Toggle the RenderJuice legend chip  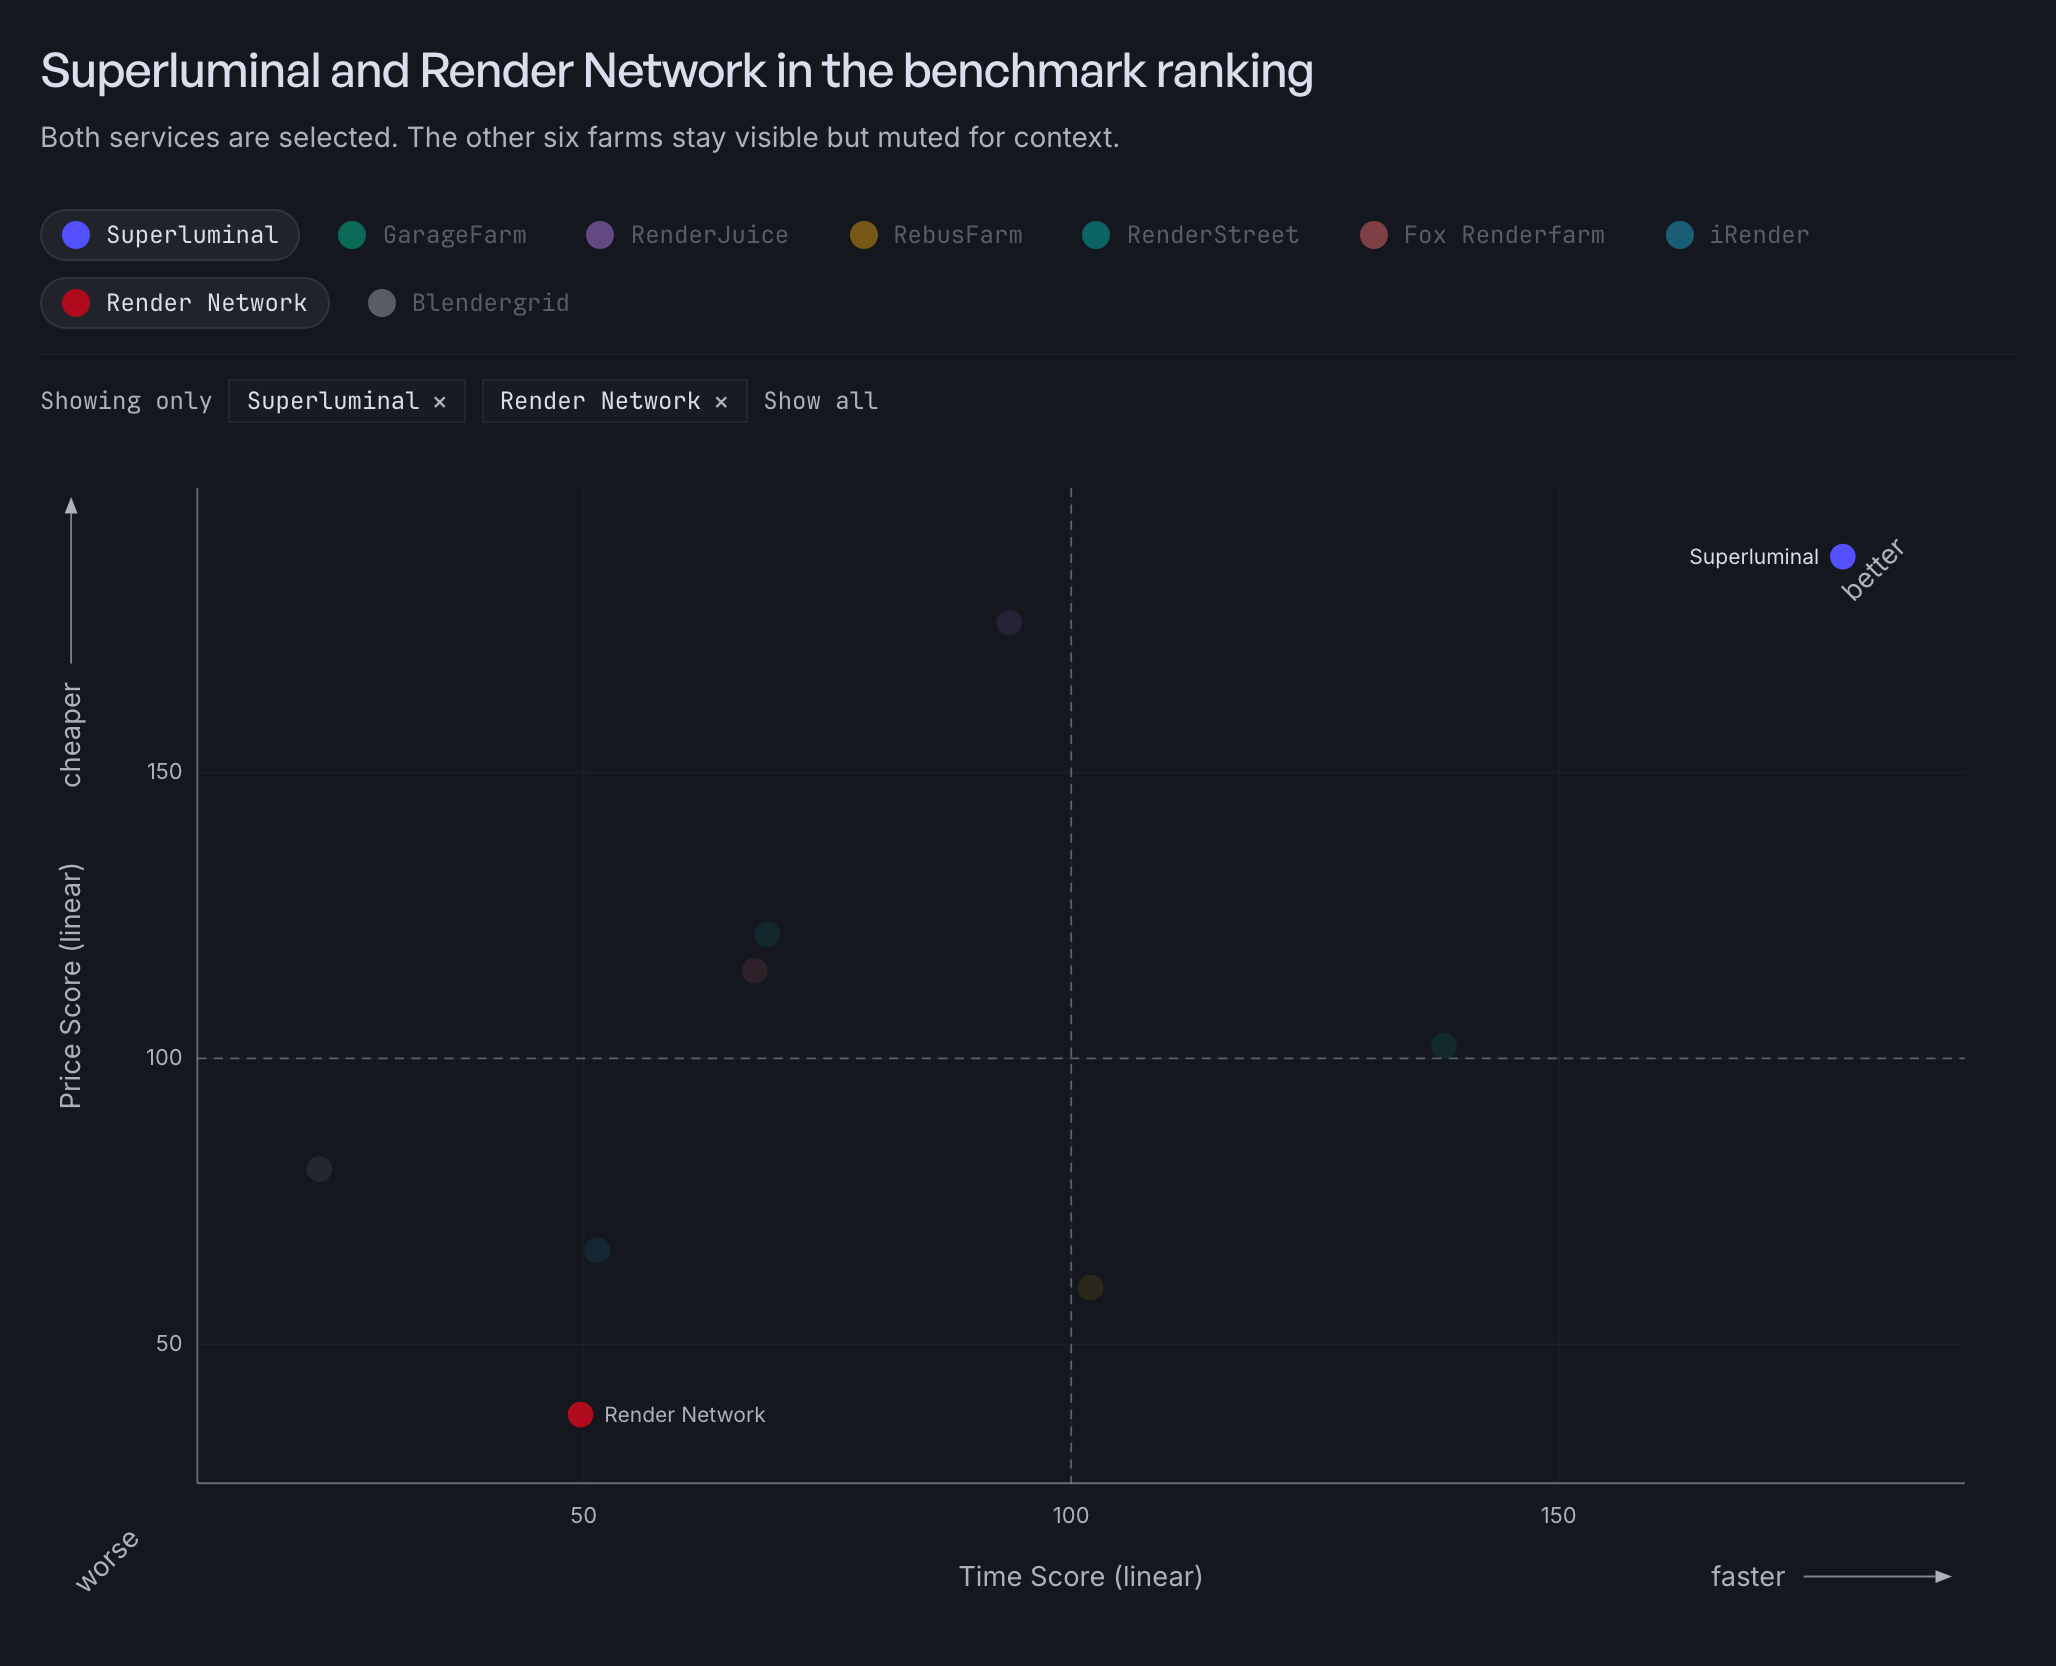[x=687, y=235]
